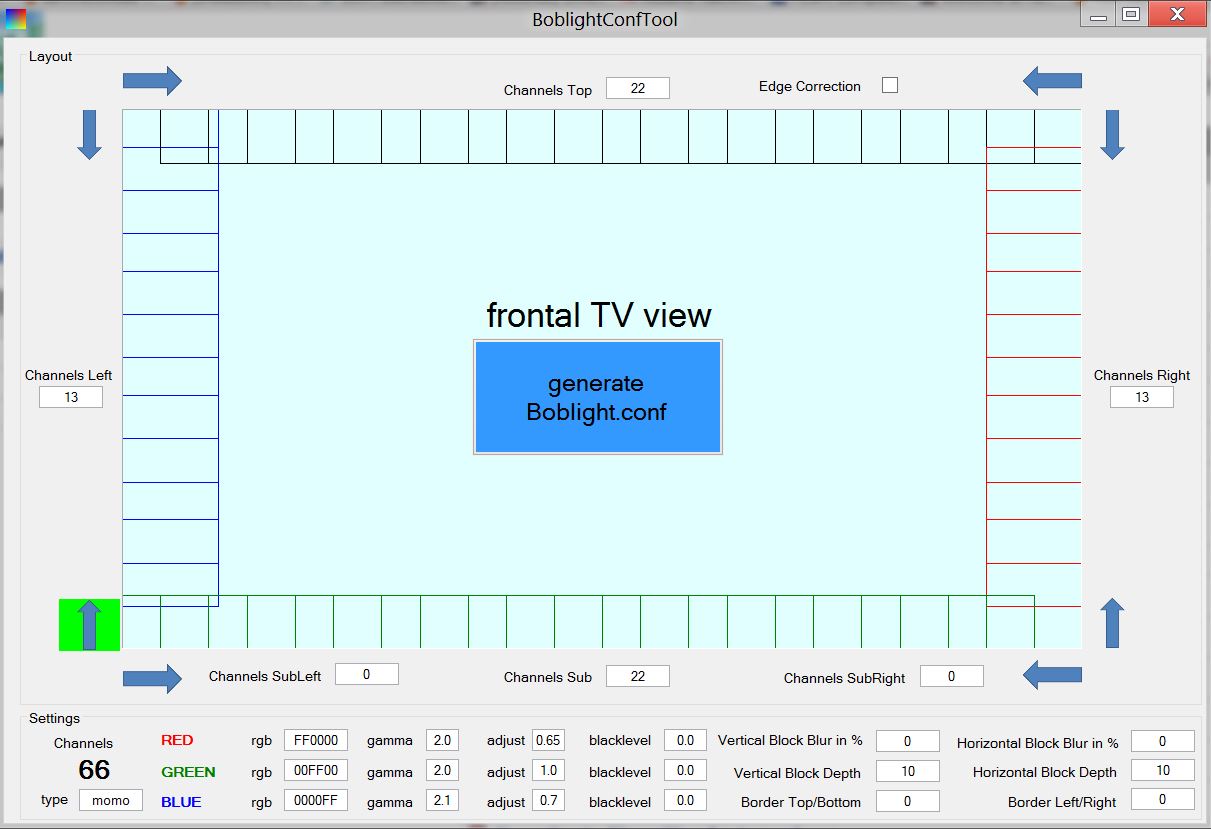The width and height of the screenshot is (1211, 829).
Task: Click the Border Top/Bottom input field
Action: tap(908, 801)
